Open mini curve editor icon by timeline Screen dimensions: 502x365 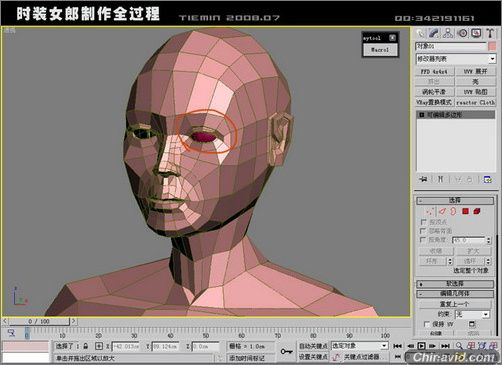coord(11,332)
